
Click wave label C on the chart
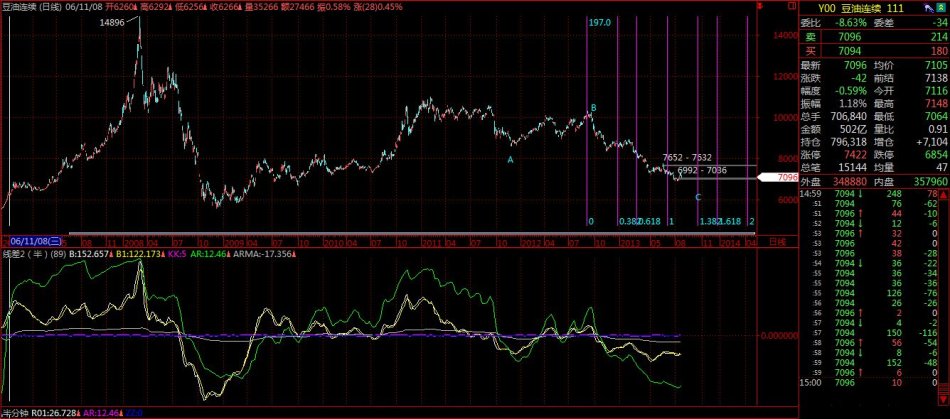click(698, 197)
